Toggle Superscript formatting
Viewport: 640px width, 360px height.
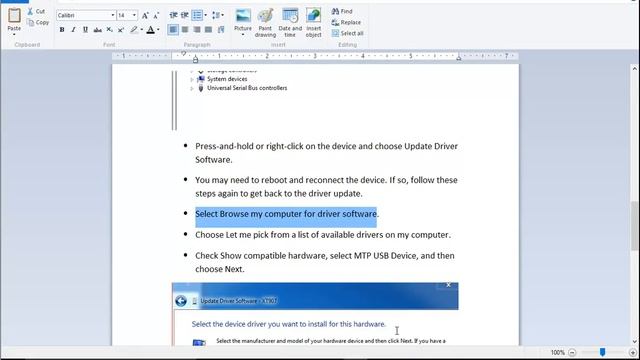click(x=121, y=30)
